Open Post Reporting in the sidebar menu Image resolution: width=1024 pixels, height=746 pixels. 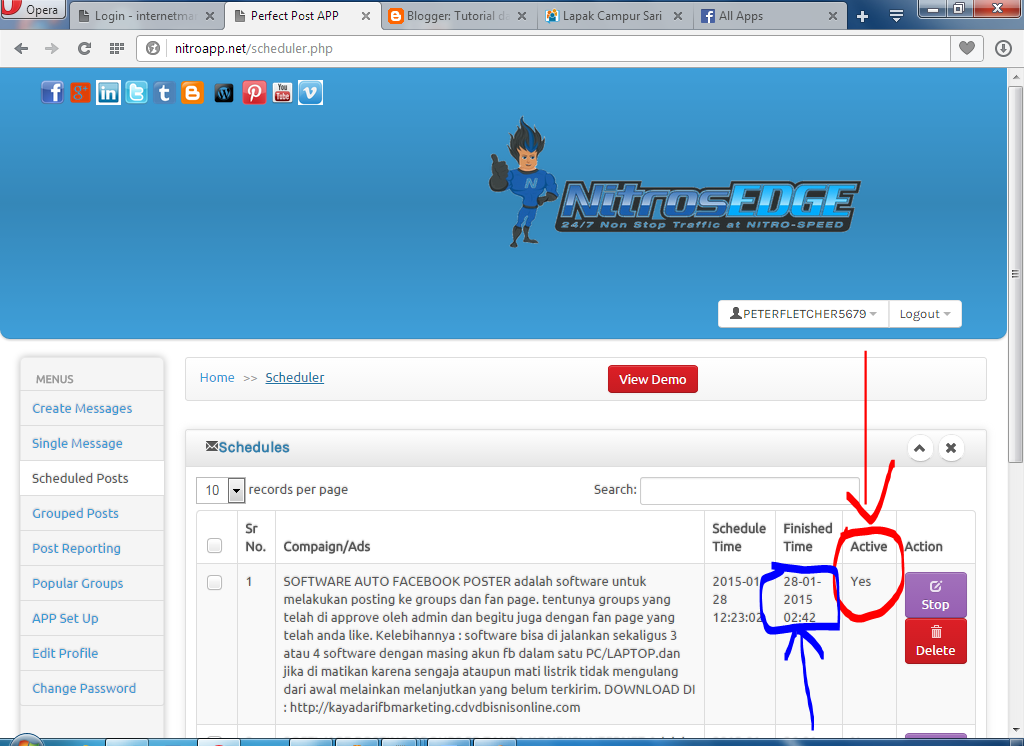[76, 549]
